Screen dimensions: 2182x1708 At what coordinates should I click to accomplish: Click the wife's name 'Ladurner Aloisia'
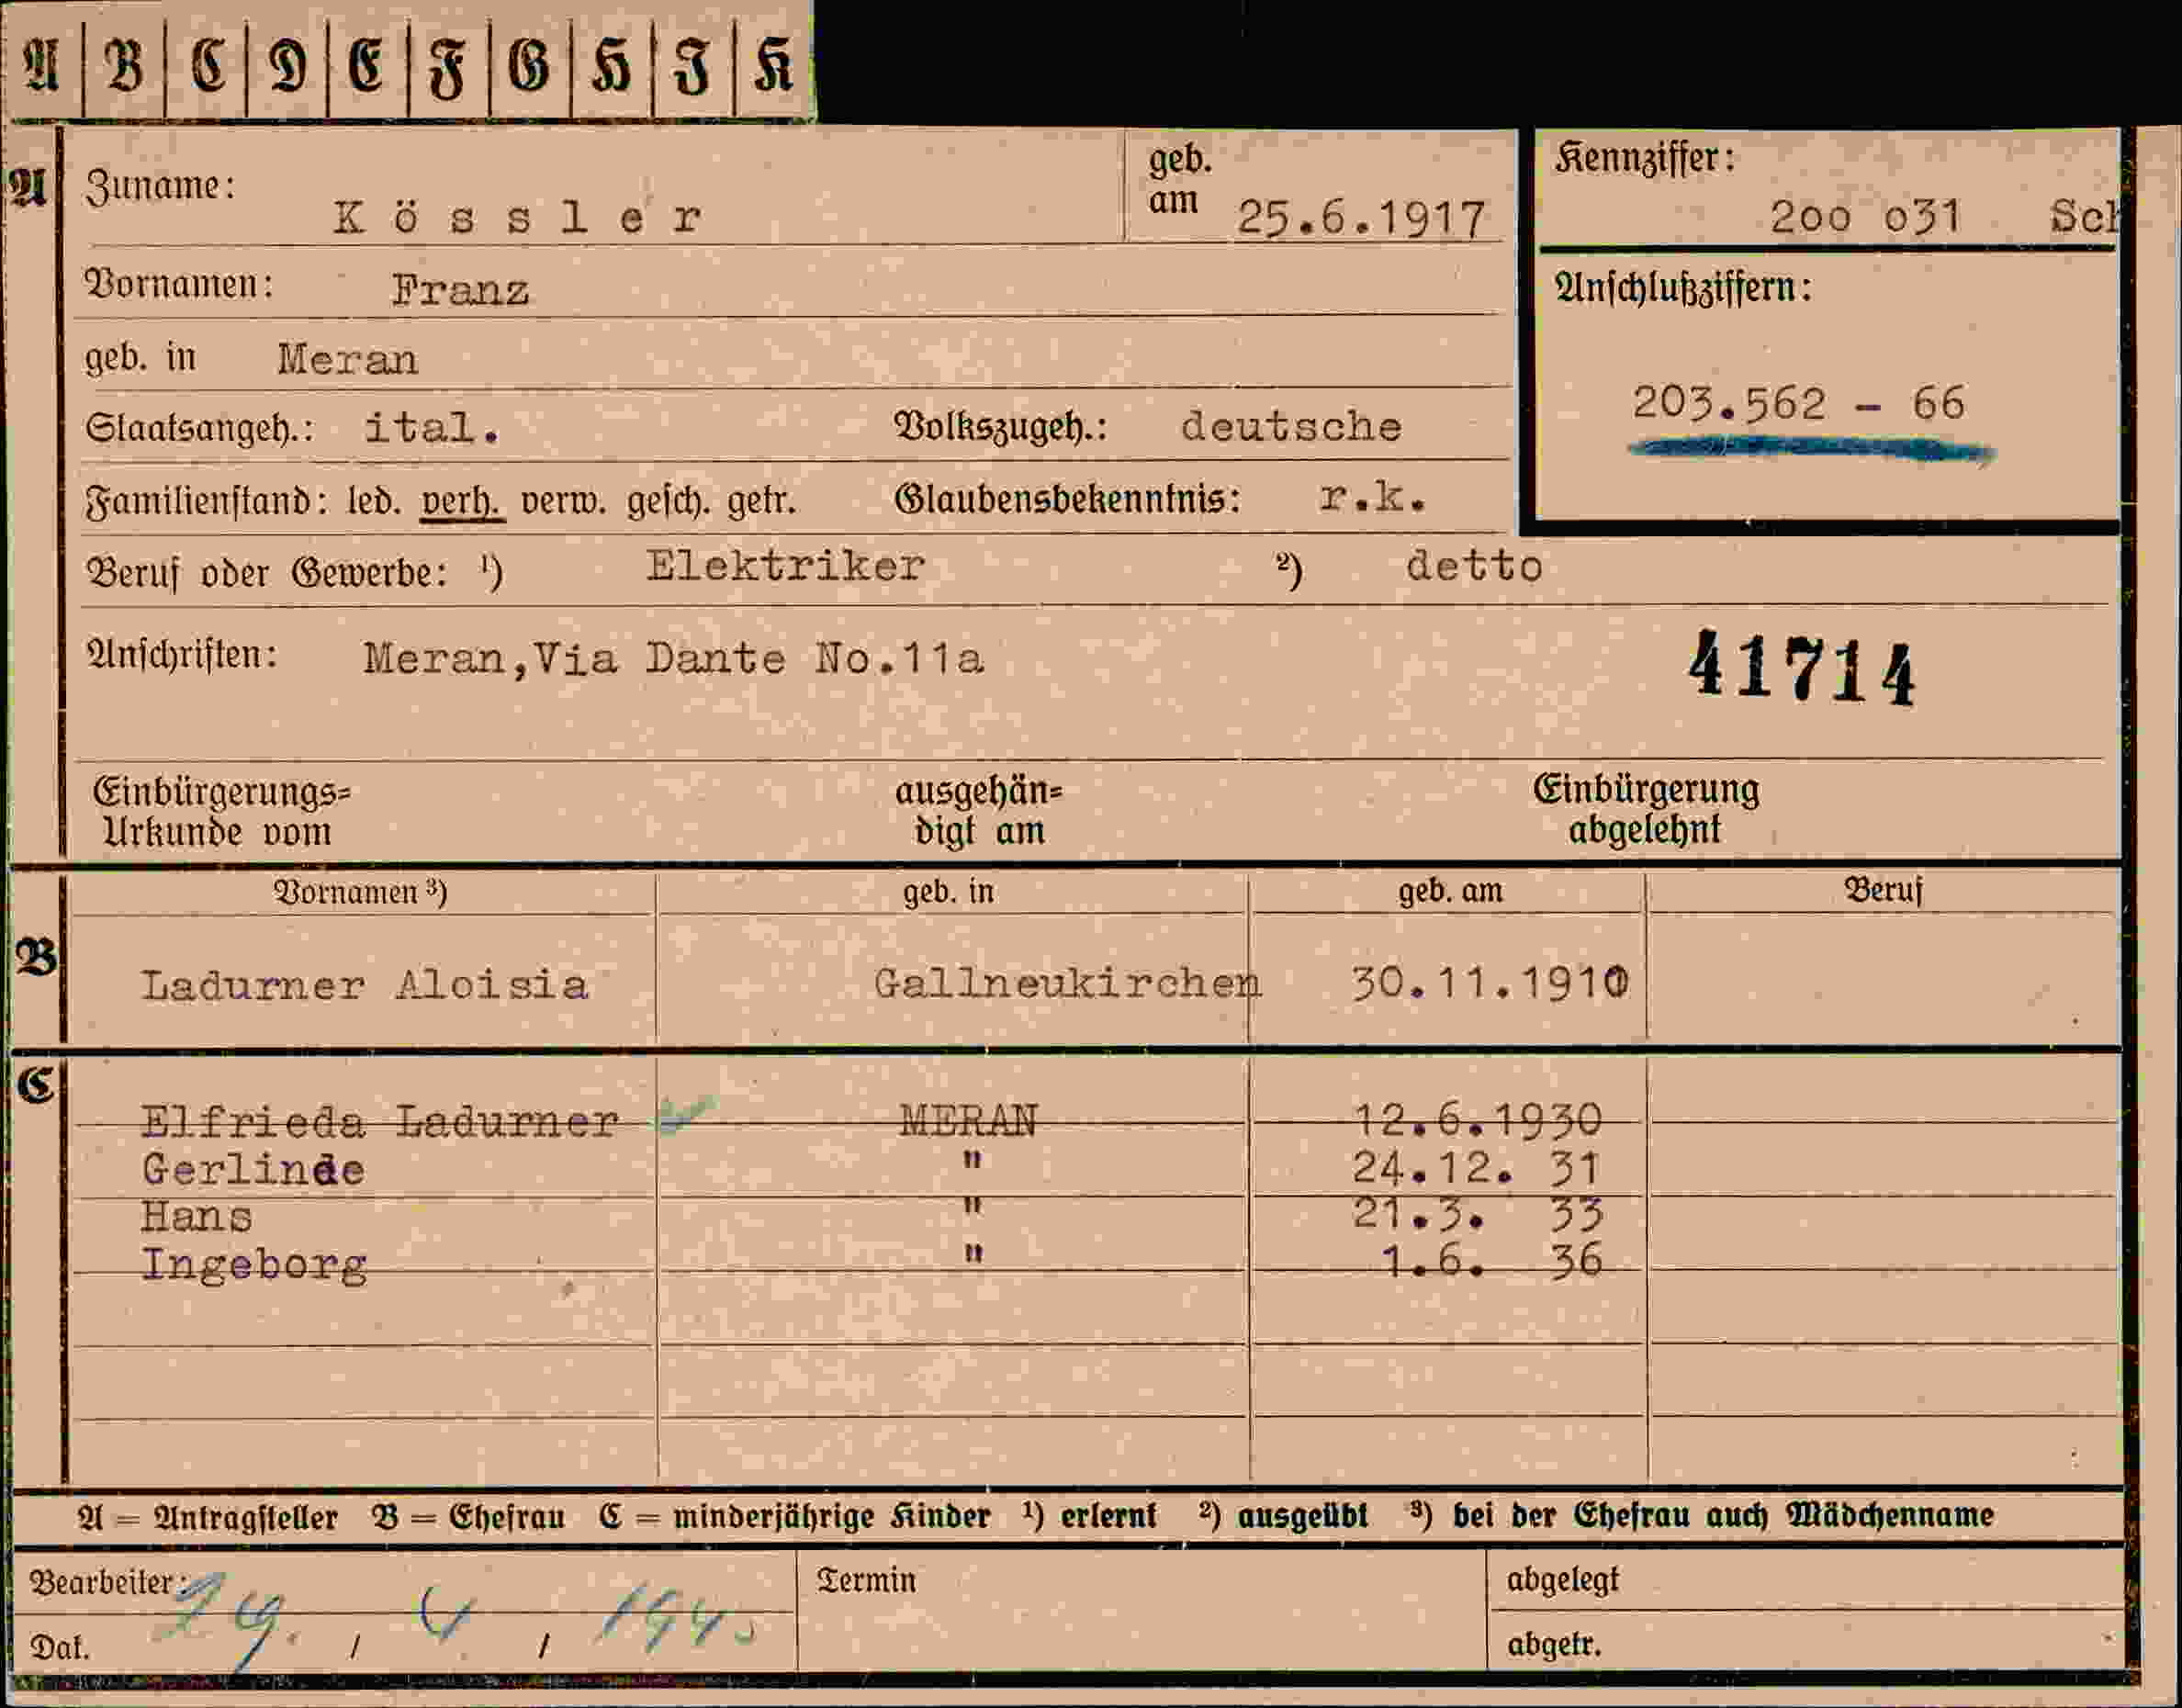pos(364,986)
